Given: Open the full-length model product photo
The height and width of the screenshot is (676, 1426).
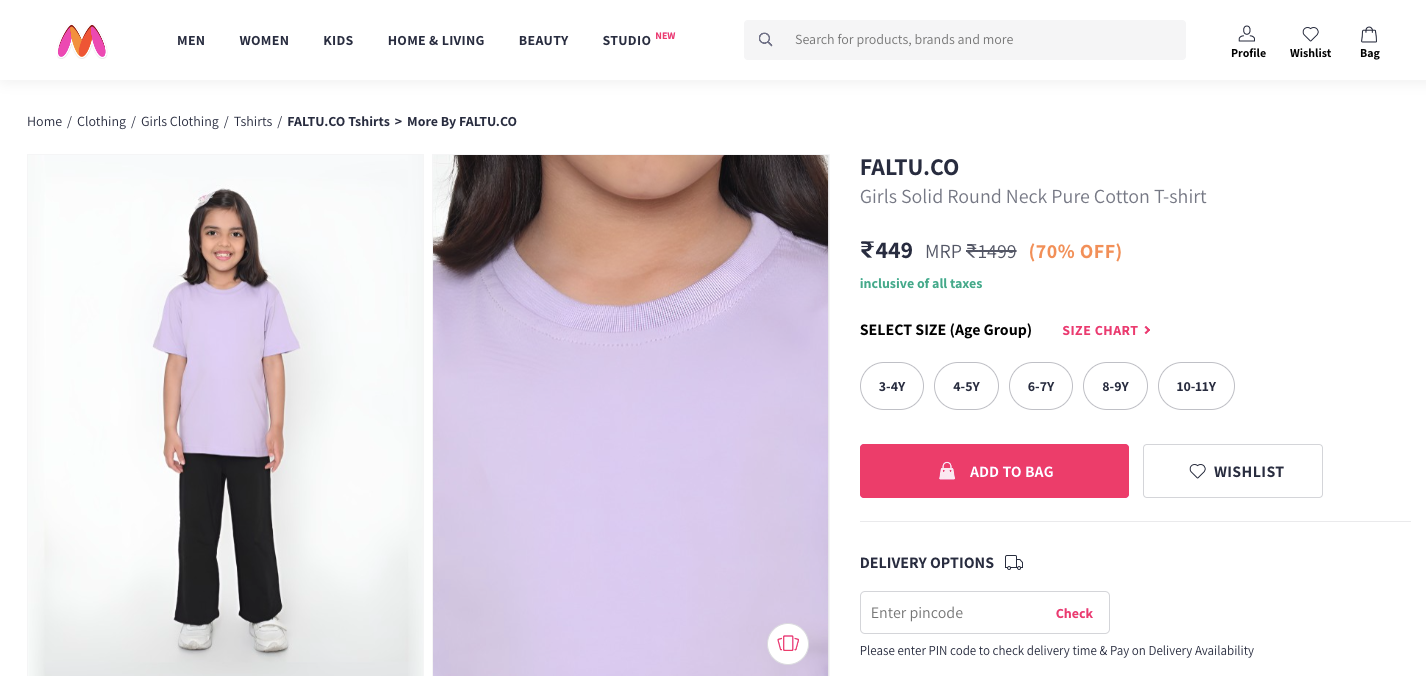Looking at the screenshot, I should (x=226, y=415).
